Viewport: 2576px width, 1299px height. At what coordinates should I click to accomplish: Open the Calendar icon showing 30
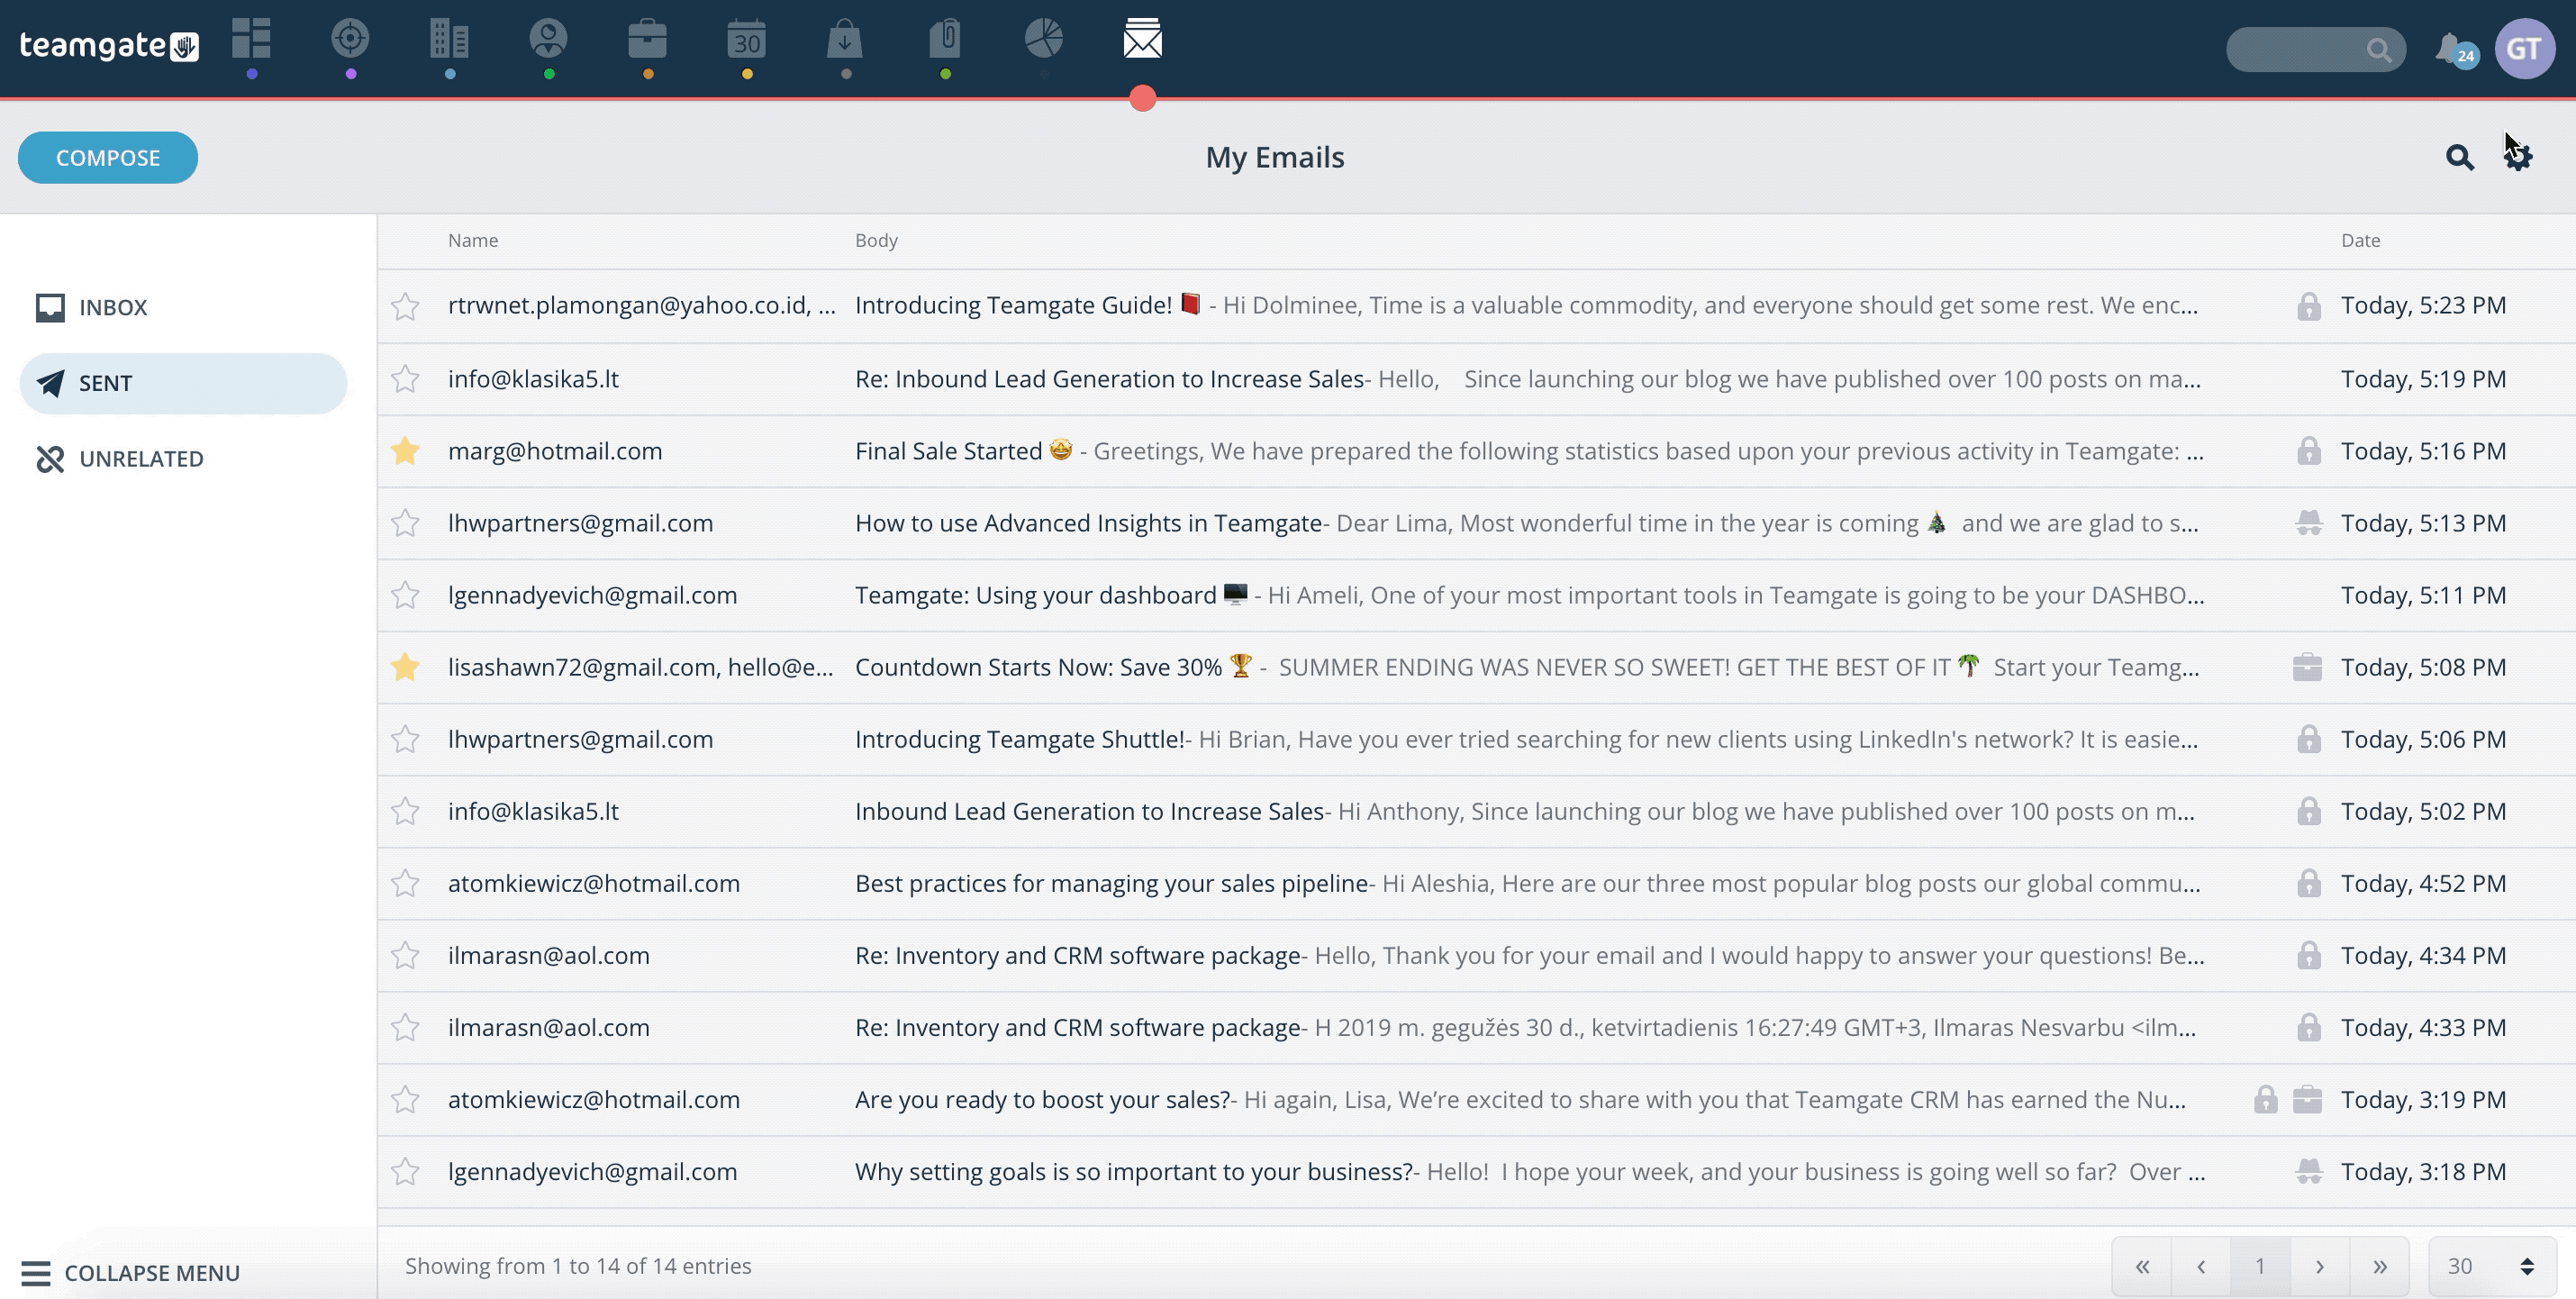coord(746,39)
